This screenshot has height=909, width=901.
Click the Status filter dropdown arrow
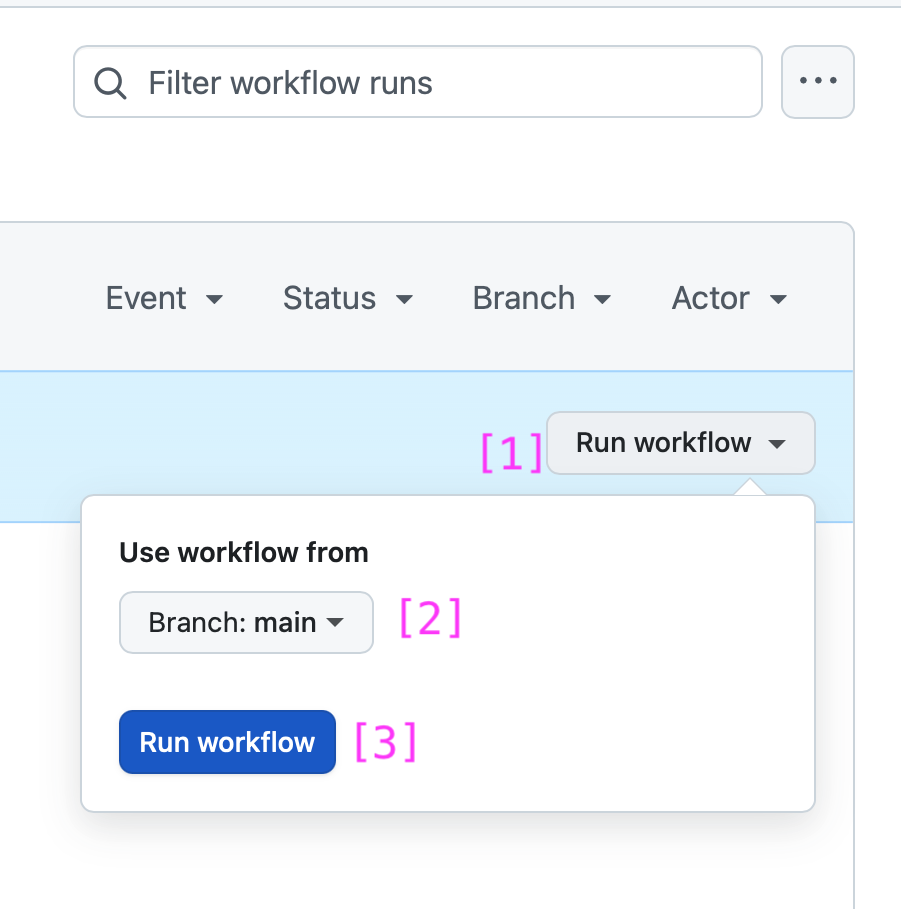pyautogui.click(x=404, y=298)
